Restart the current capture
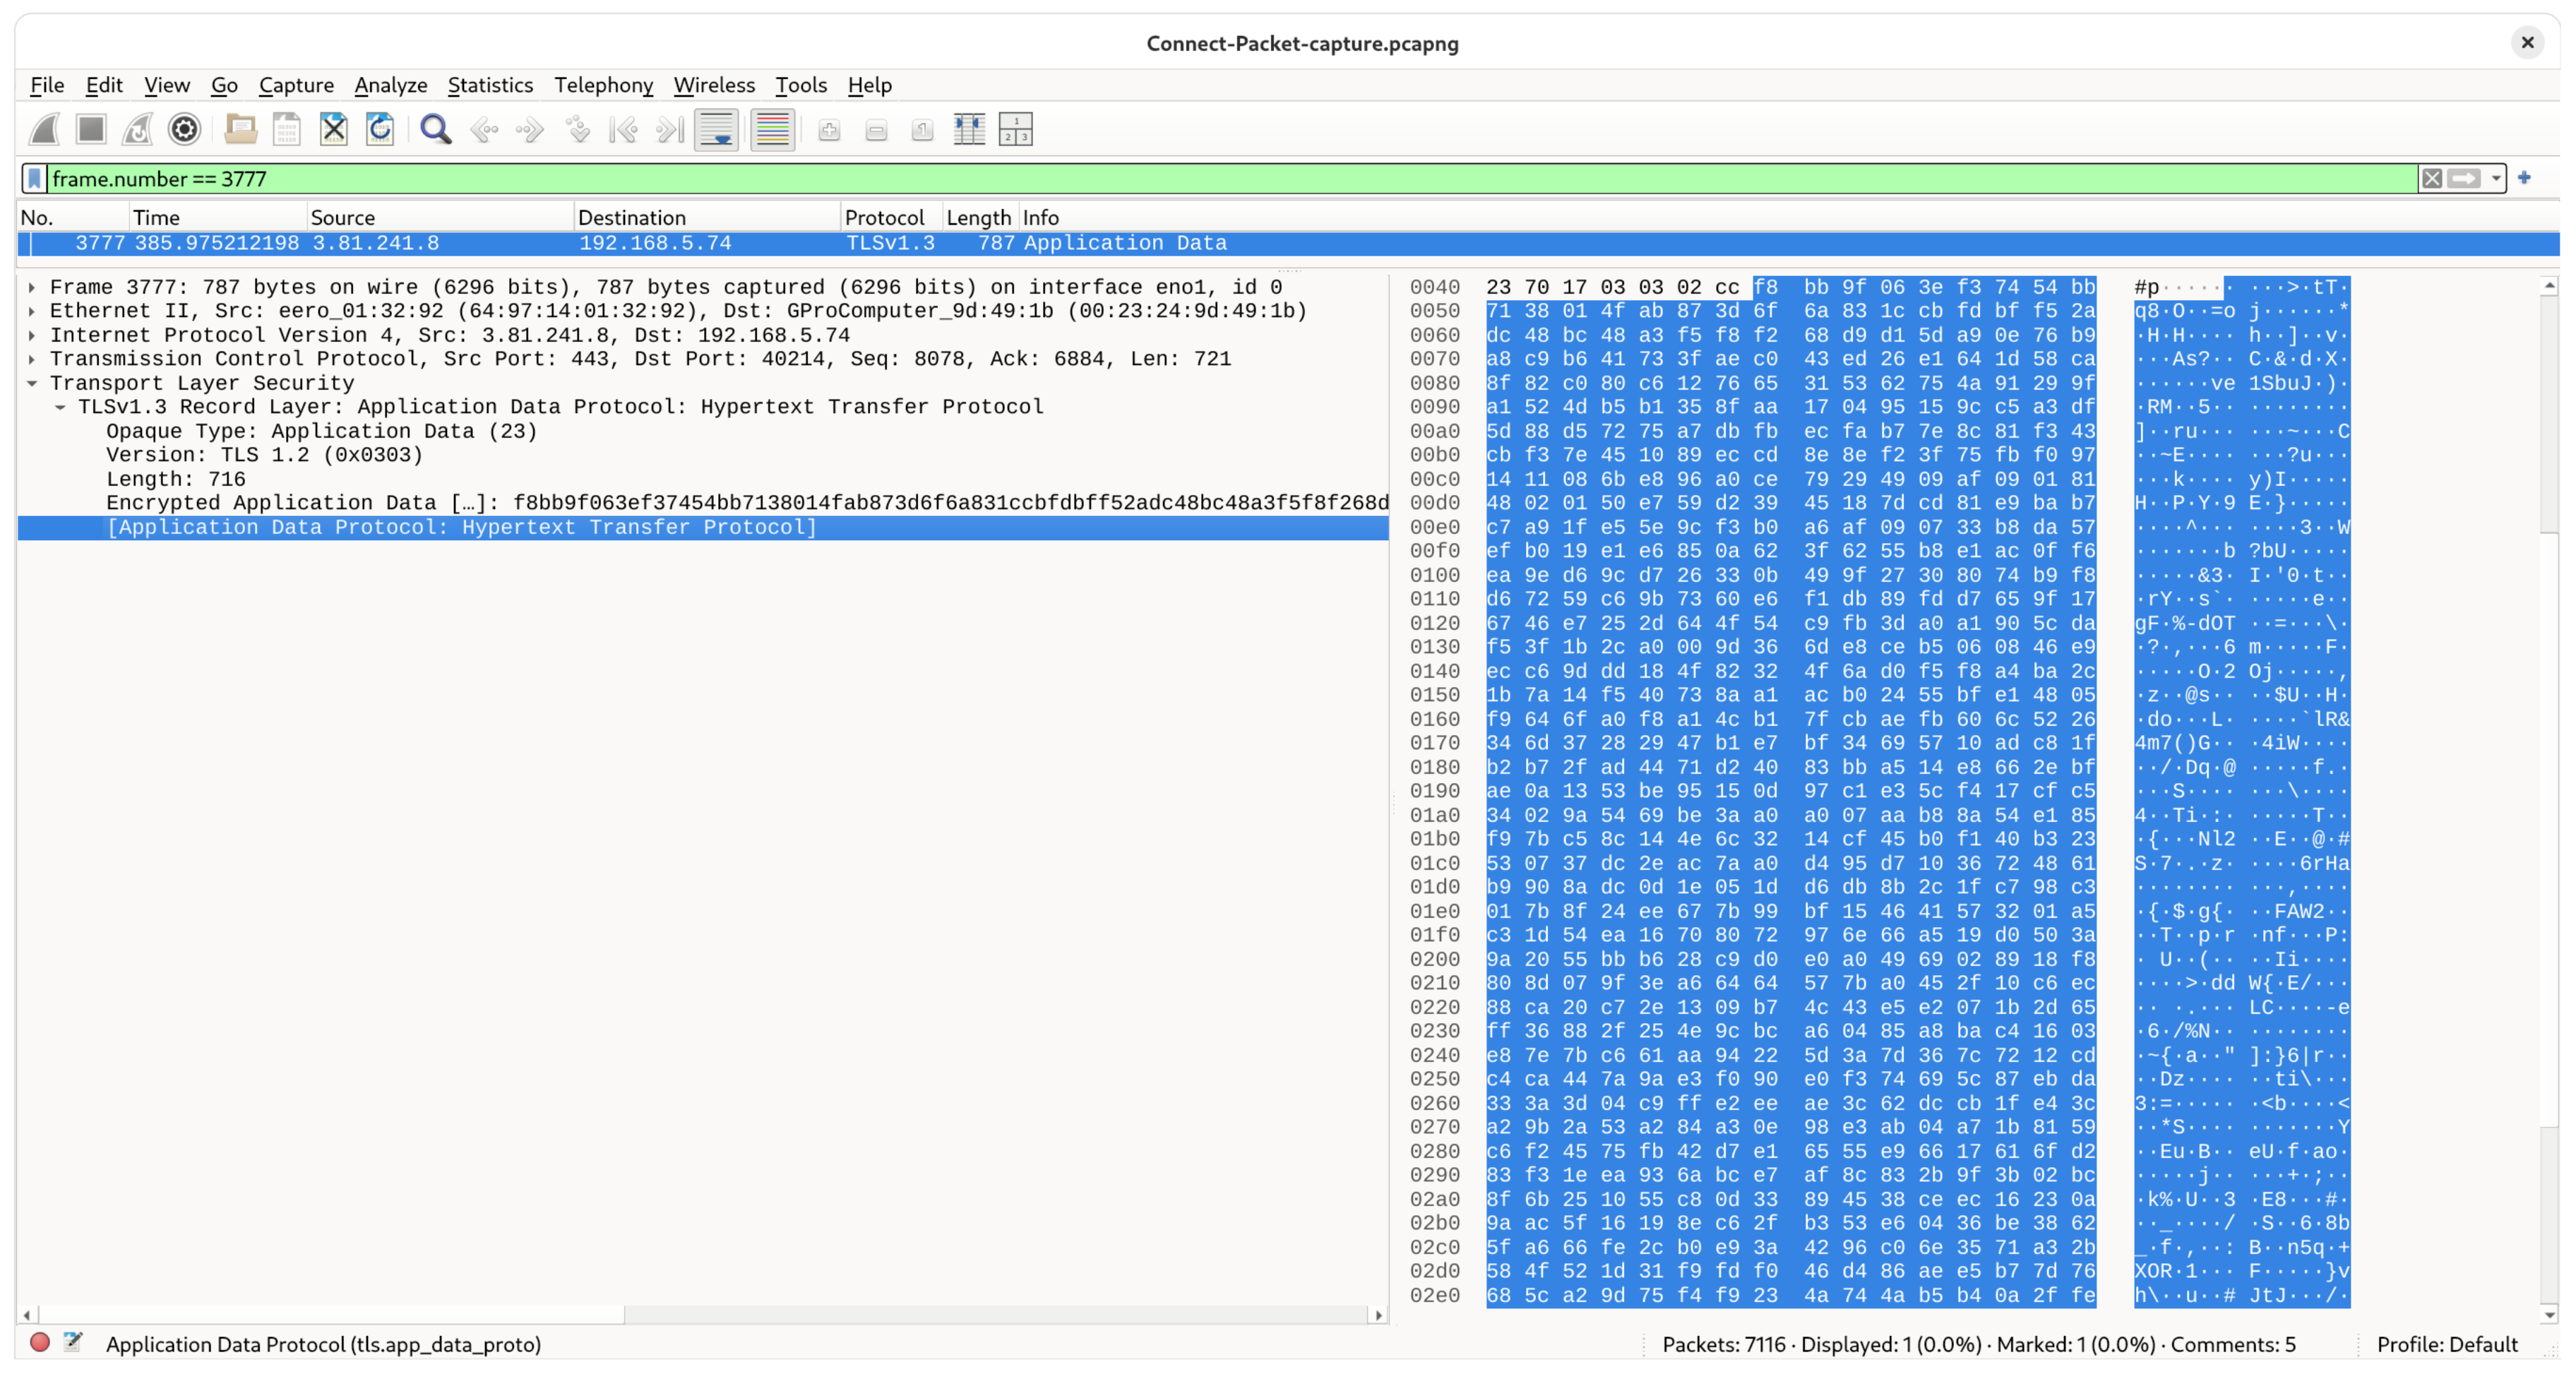Screen dimensions: 2576x1374 tap(137, 129)
